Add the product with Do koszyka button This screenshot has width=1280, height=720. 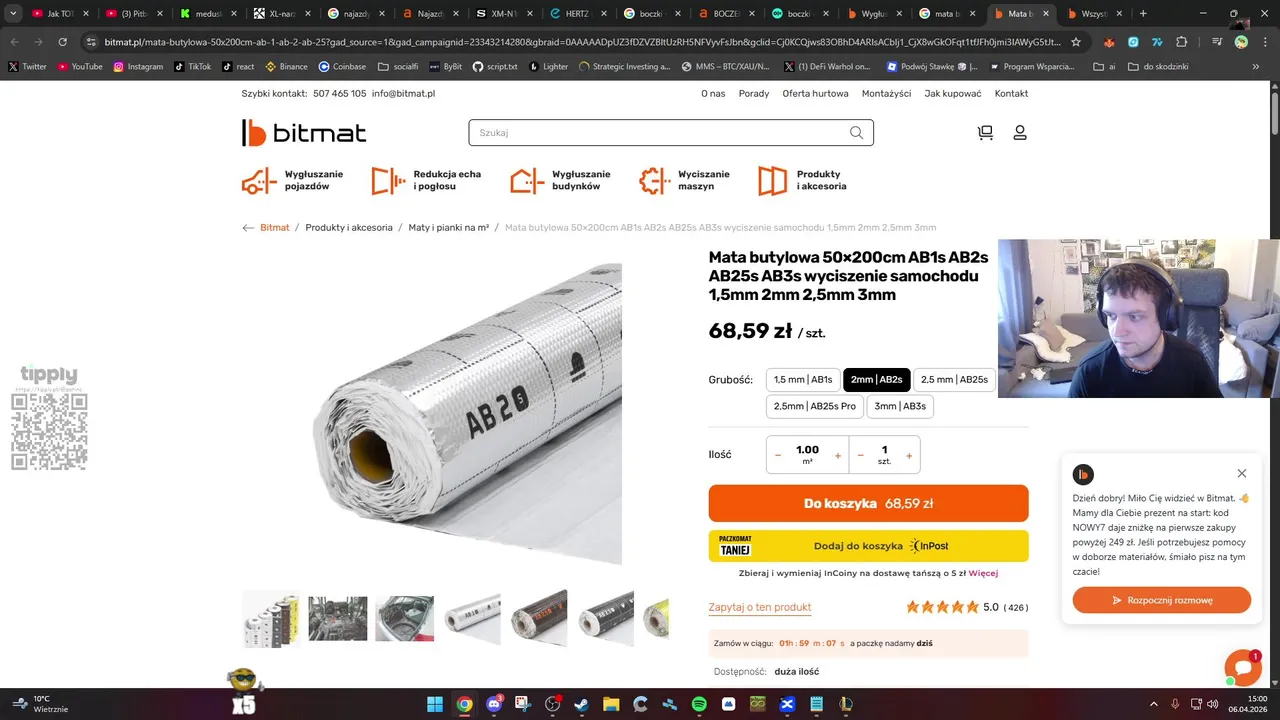click(x=868, y=503)
